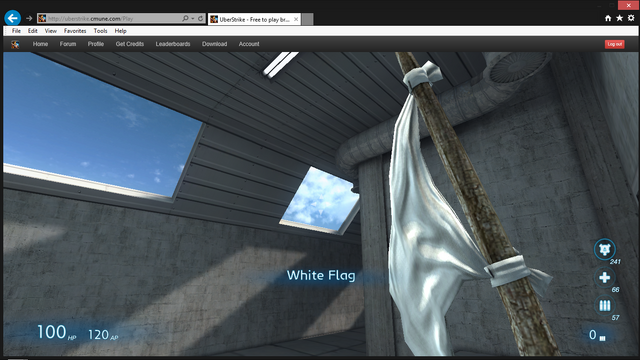Viewport: 640px width, 360px height.
Task: Select the health plus quick item icon (66)
Action: [x=604, y=278]
